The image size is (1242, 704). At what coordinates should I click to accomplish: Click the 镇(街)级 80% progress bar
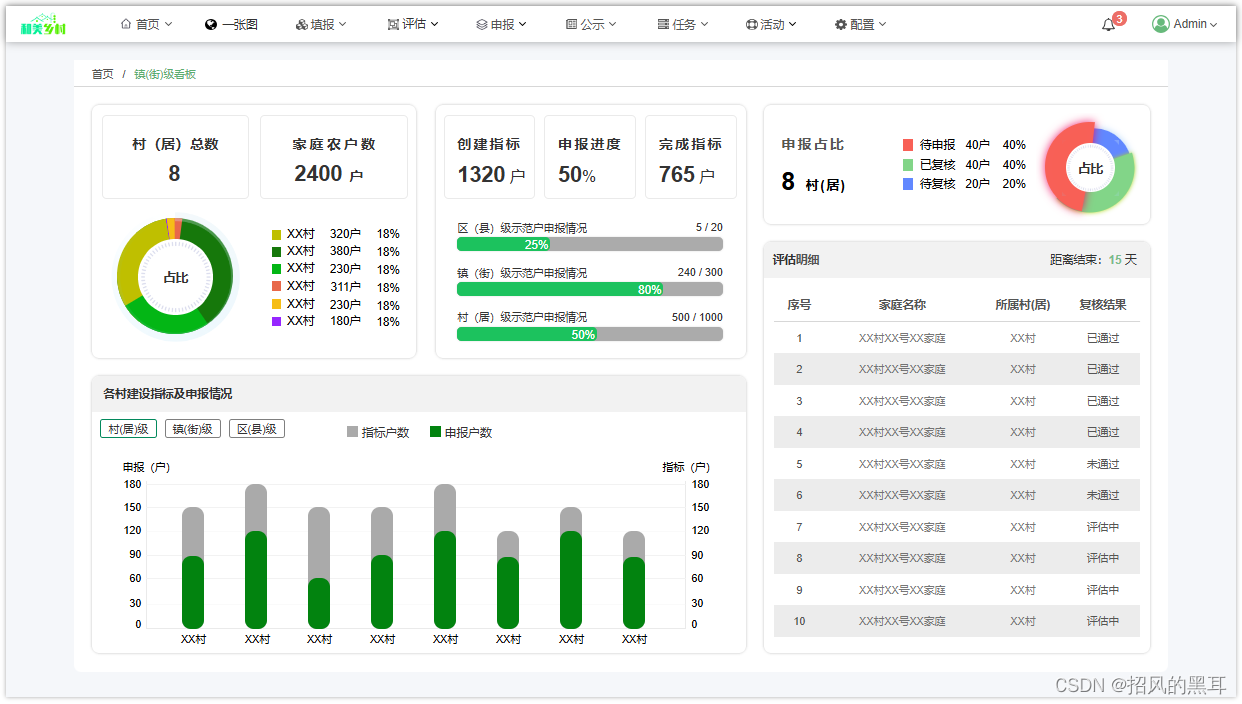[590, 289]
